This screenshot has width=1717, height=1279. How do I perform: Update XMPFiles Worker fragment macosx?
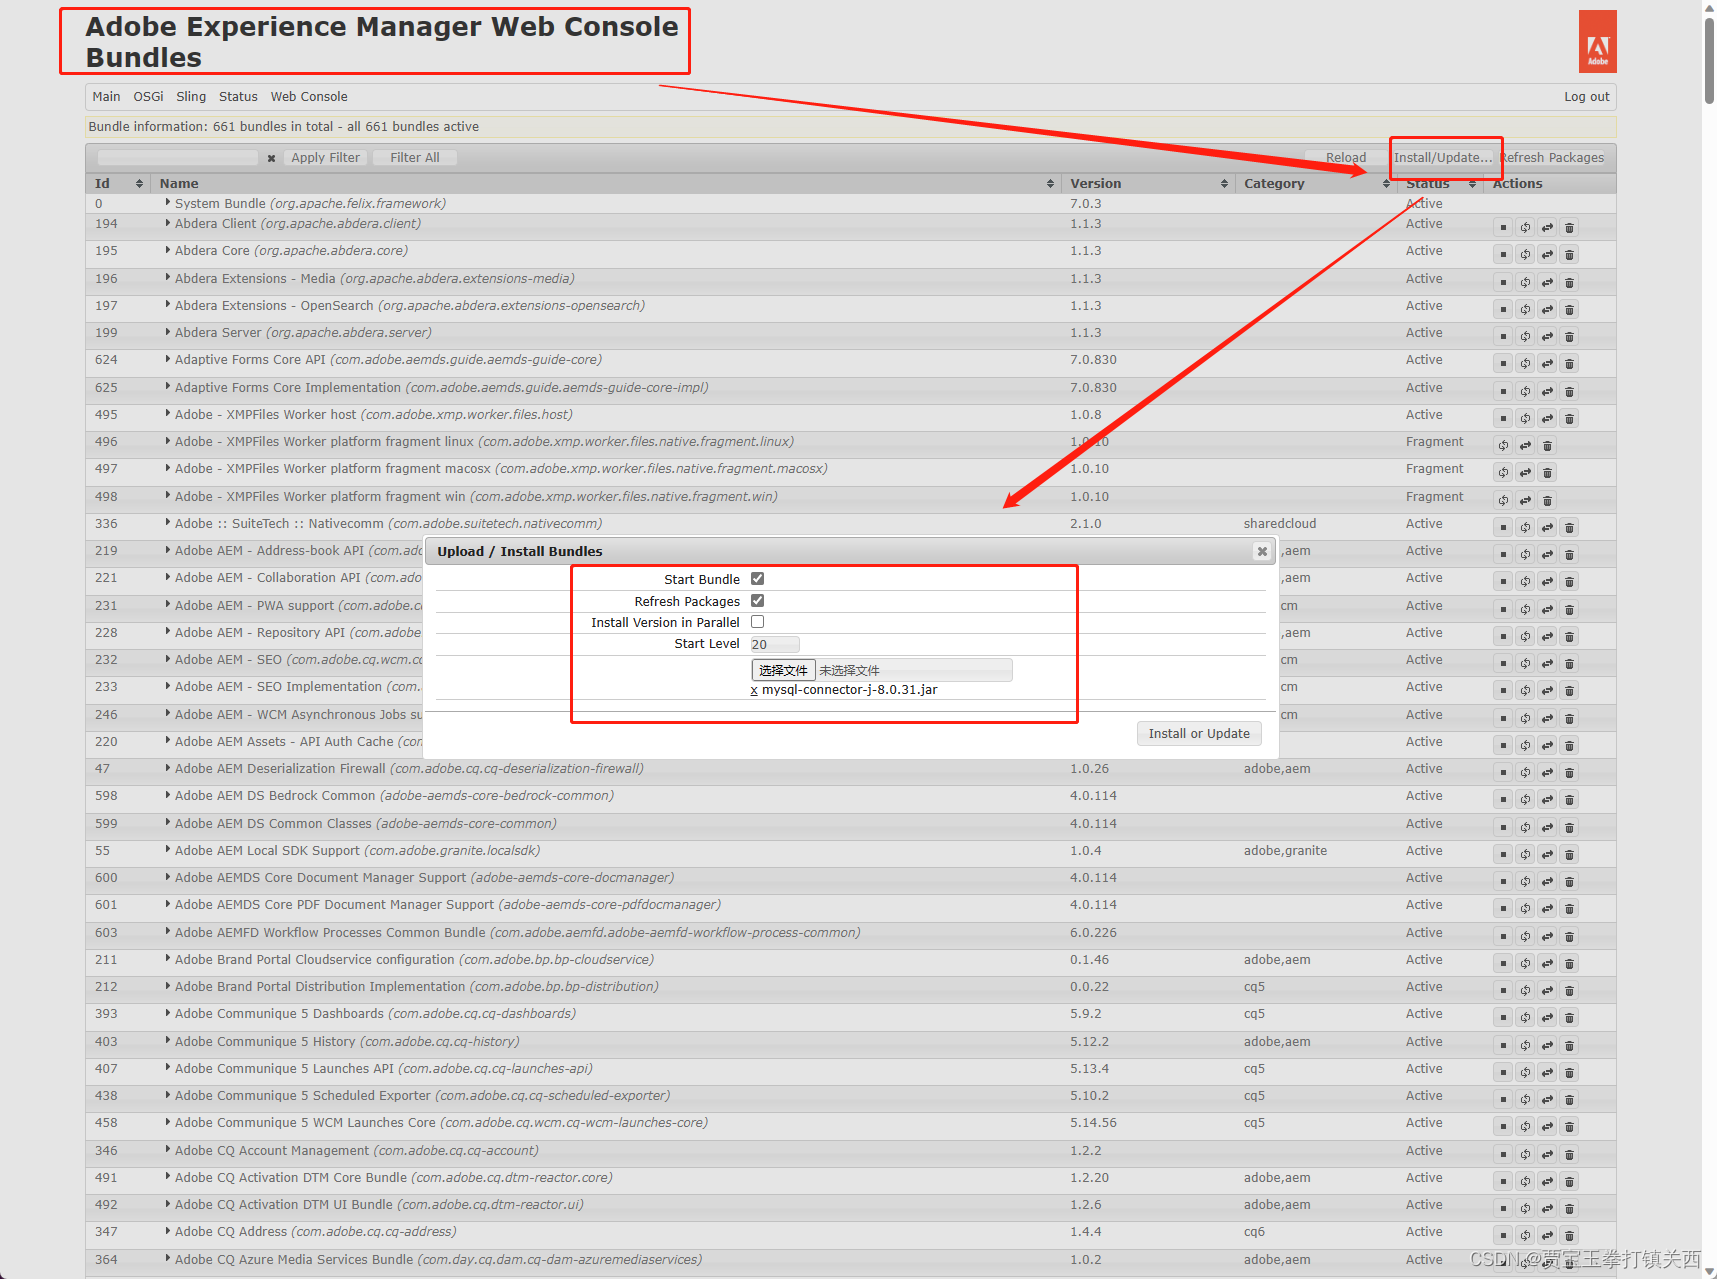1525,473
